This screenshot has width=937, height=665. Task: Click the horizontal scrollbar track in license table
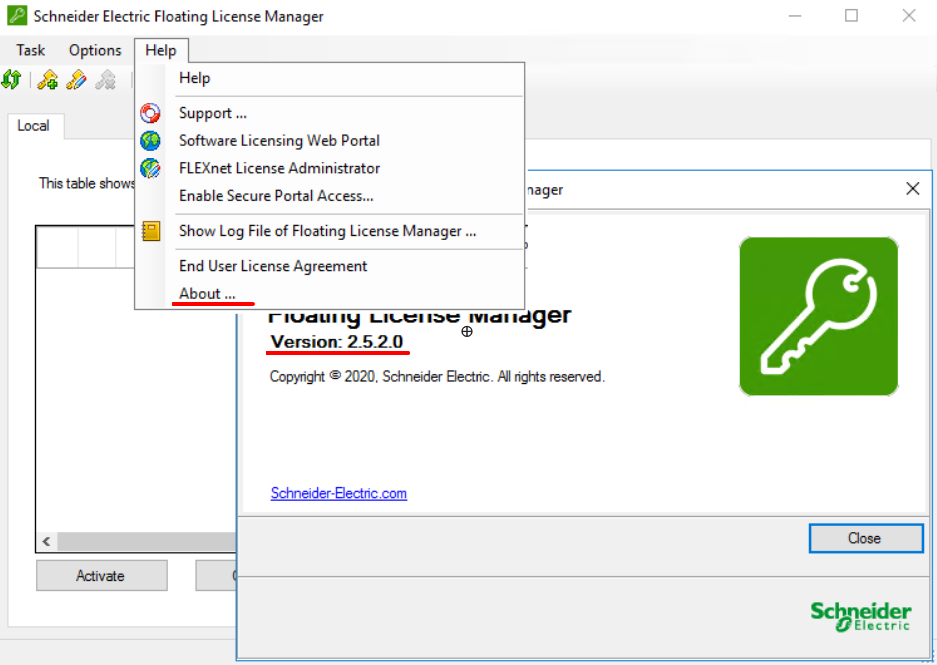coord(147,541)
